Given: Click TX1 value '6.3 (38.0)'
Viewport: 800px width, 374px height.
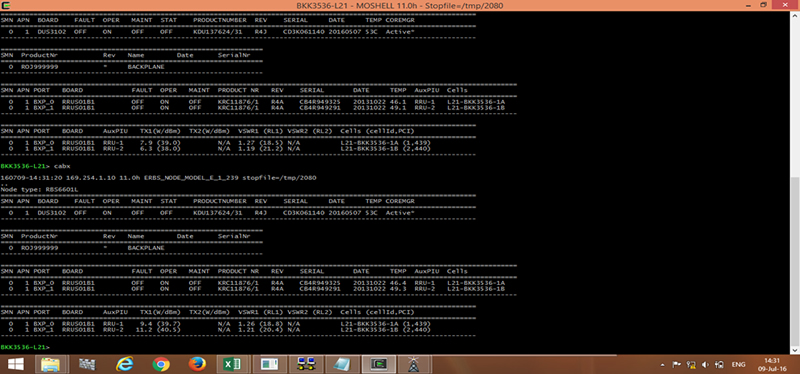Looking at the screenshot, I should tap(160, 148).
